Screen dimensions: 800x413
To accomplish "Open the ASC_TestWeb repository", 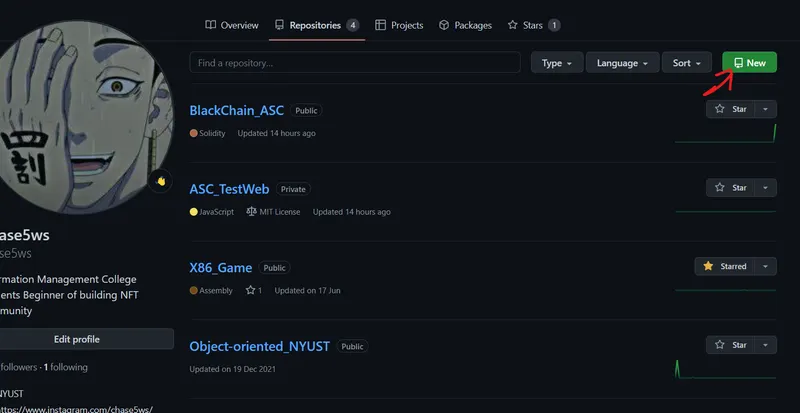I will [229, 189].
